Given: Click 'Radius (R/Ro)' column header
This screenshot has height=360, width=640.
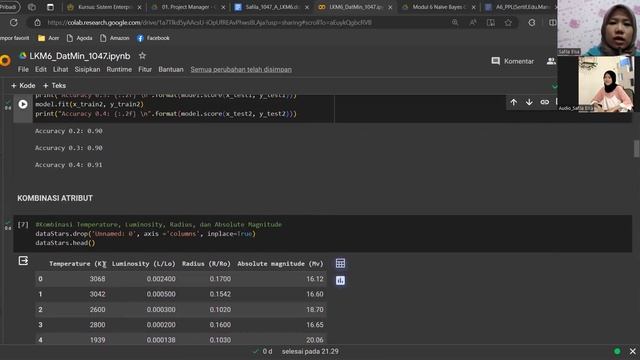Looking at the screenshot, I should click(207, 264).
